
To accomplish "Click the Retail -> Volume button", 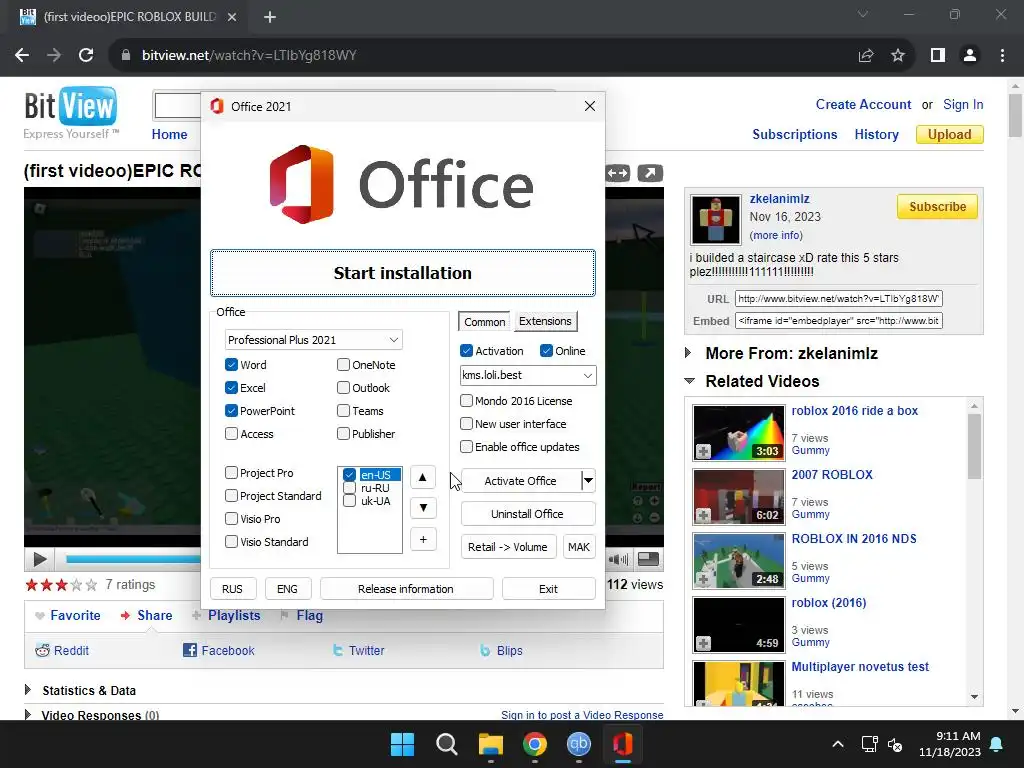I will (508, 547).
